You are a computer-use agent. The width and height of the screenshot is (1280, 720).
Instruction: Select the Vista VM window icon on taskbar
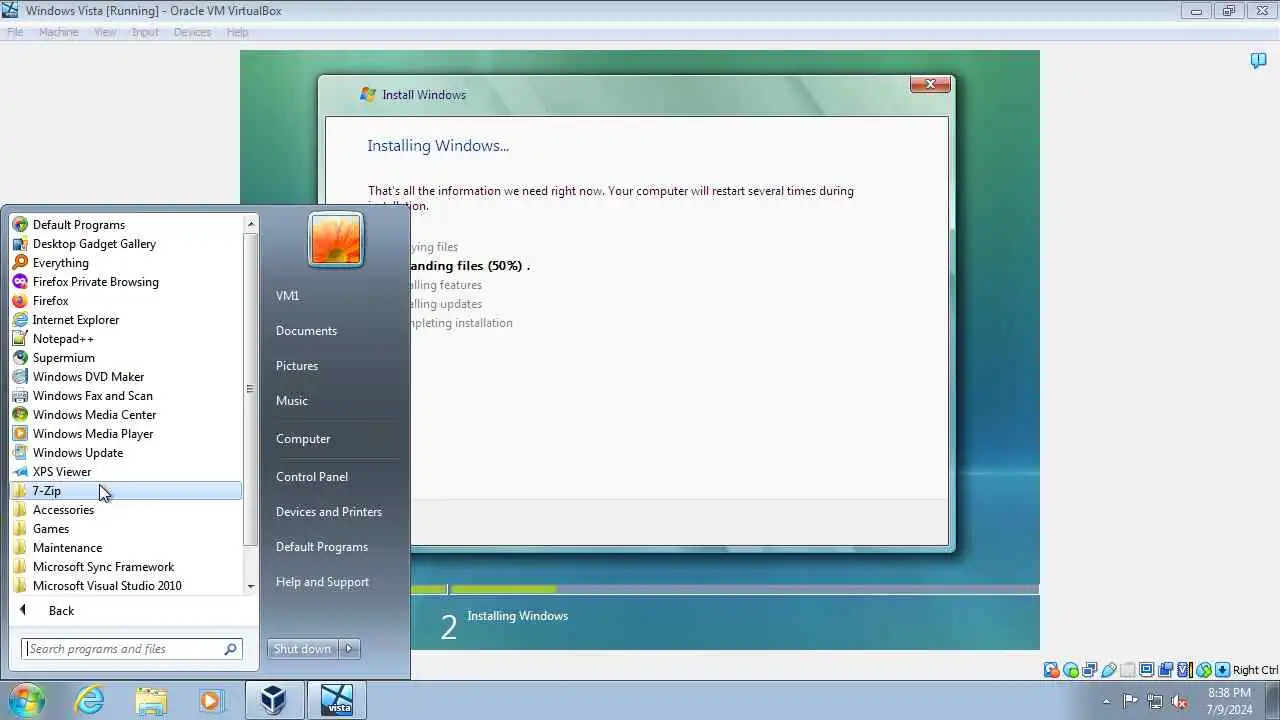[x=337, y=700]
